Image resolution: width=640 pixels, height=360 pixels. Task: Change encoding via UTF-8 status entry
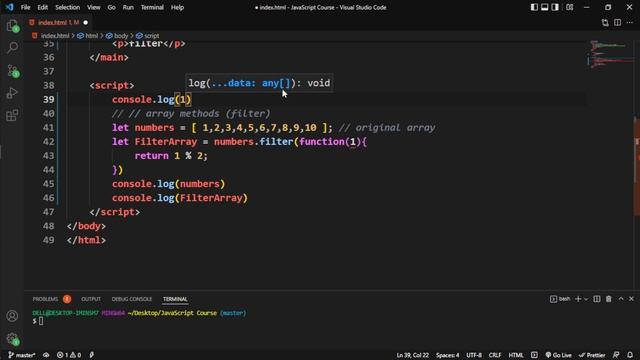tap(474, 355)
